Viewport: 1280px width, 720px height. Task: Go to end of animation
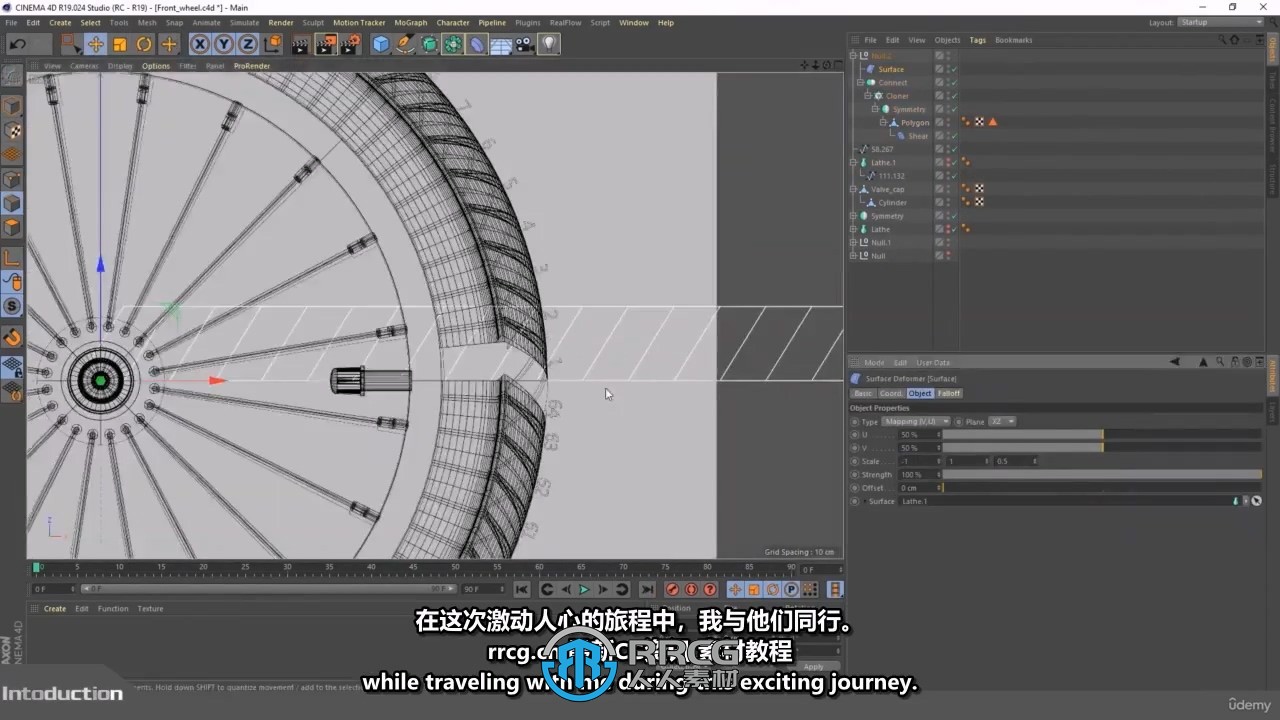click(647, 590)
